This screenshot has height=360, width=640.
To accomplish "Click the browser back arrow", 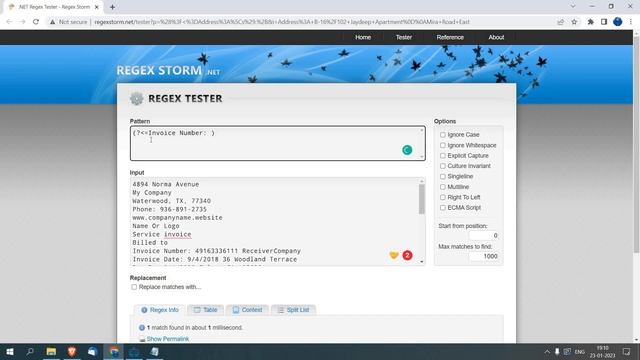I will 9,22.
